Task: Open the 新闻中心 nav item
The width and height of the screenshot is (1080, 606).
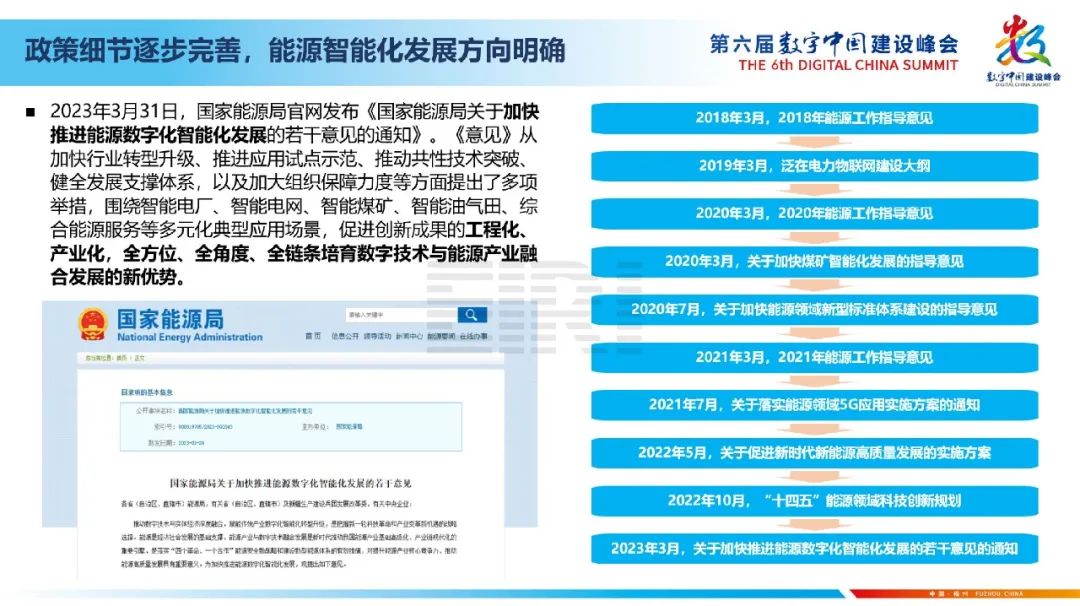Action: [x=409, y=337]
